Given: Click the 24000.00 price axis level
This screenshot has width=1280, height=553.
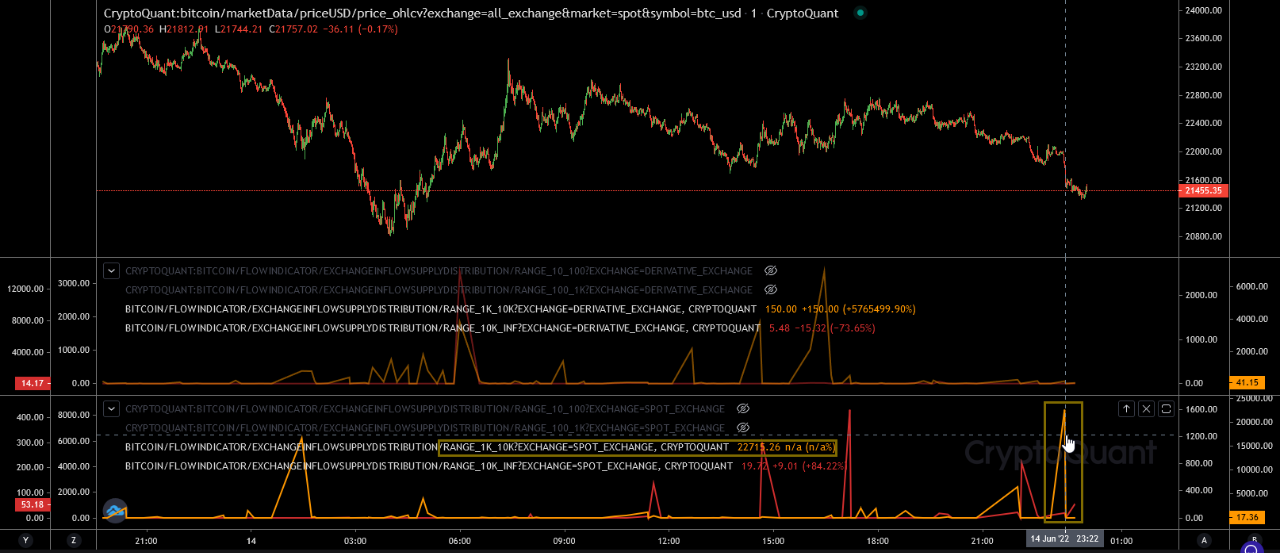Looking at the screenshot, I should click(1203, 10).
